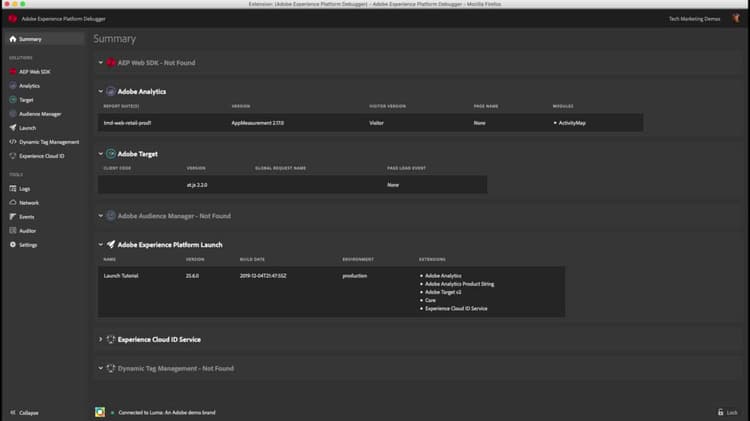Image resolution: width=750 pixels, height=421 pixels.
Task: Select the Analytics menu label
Action: [29, 86]
